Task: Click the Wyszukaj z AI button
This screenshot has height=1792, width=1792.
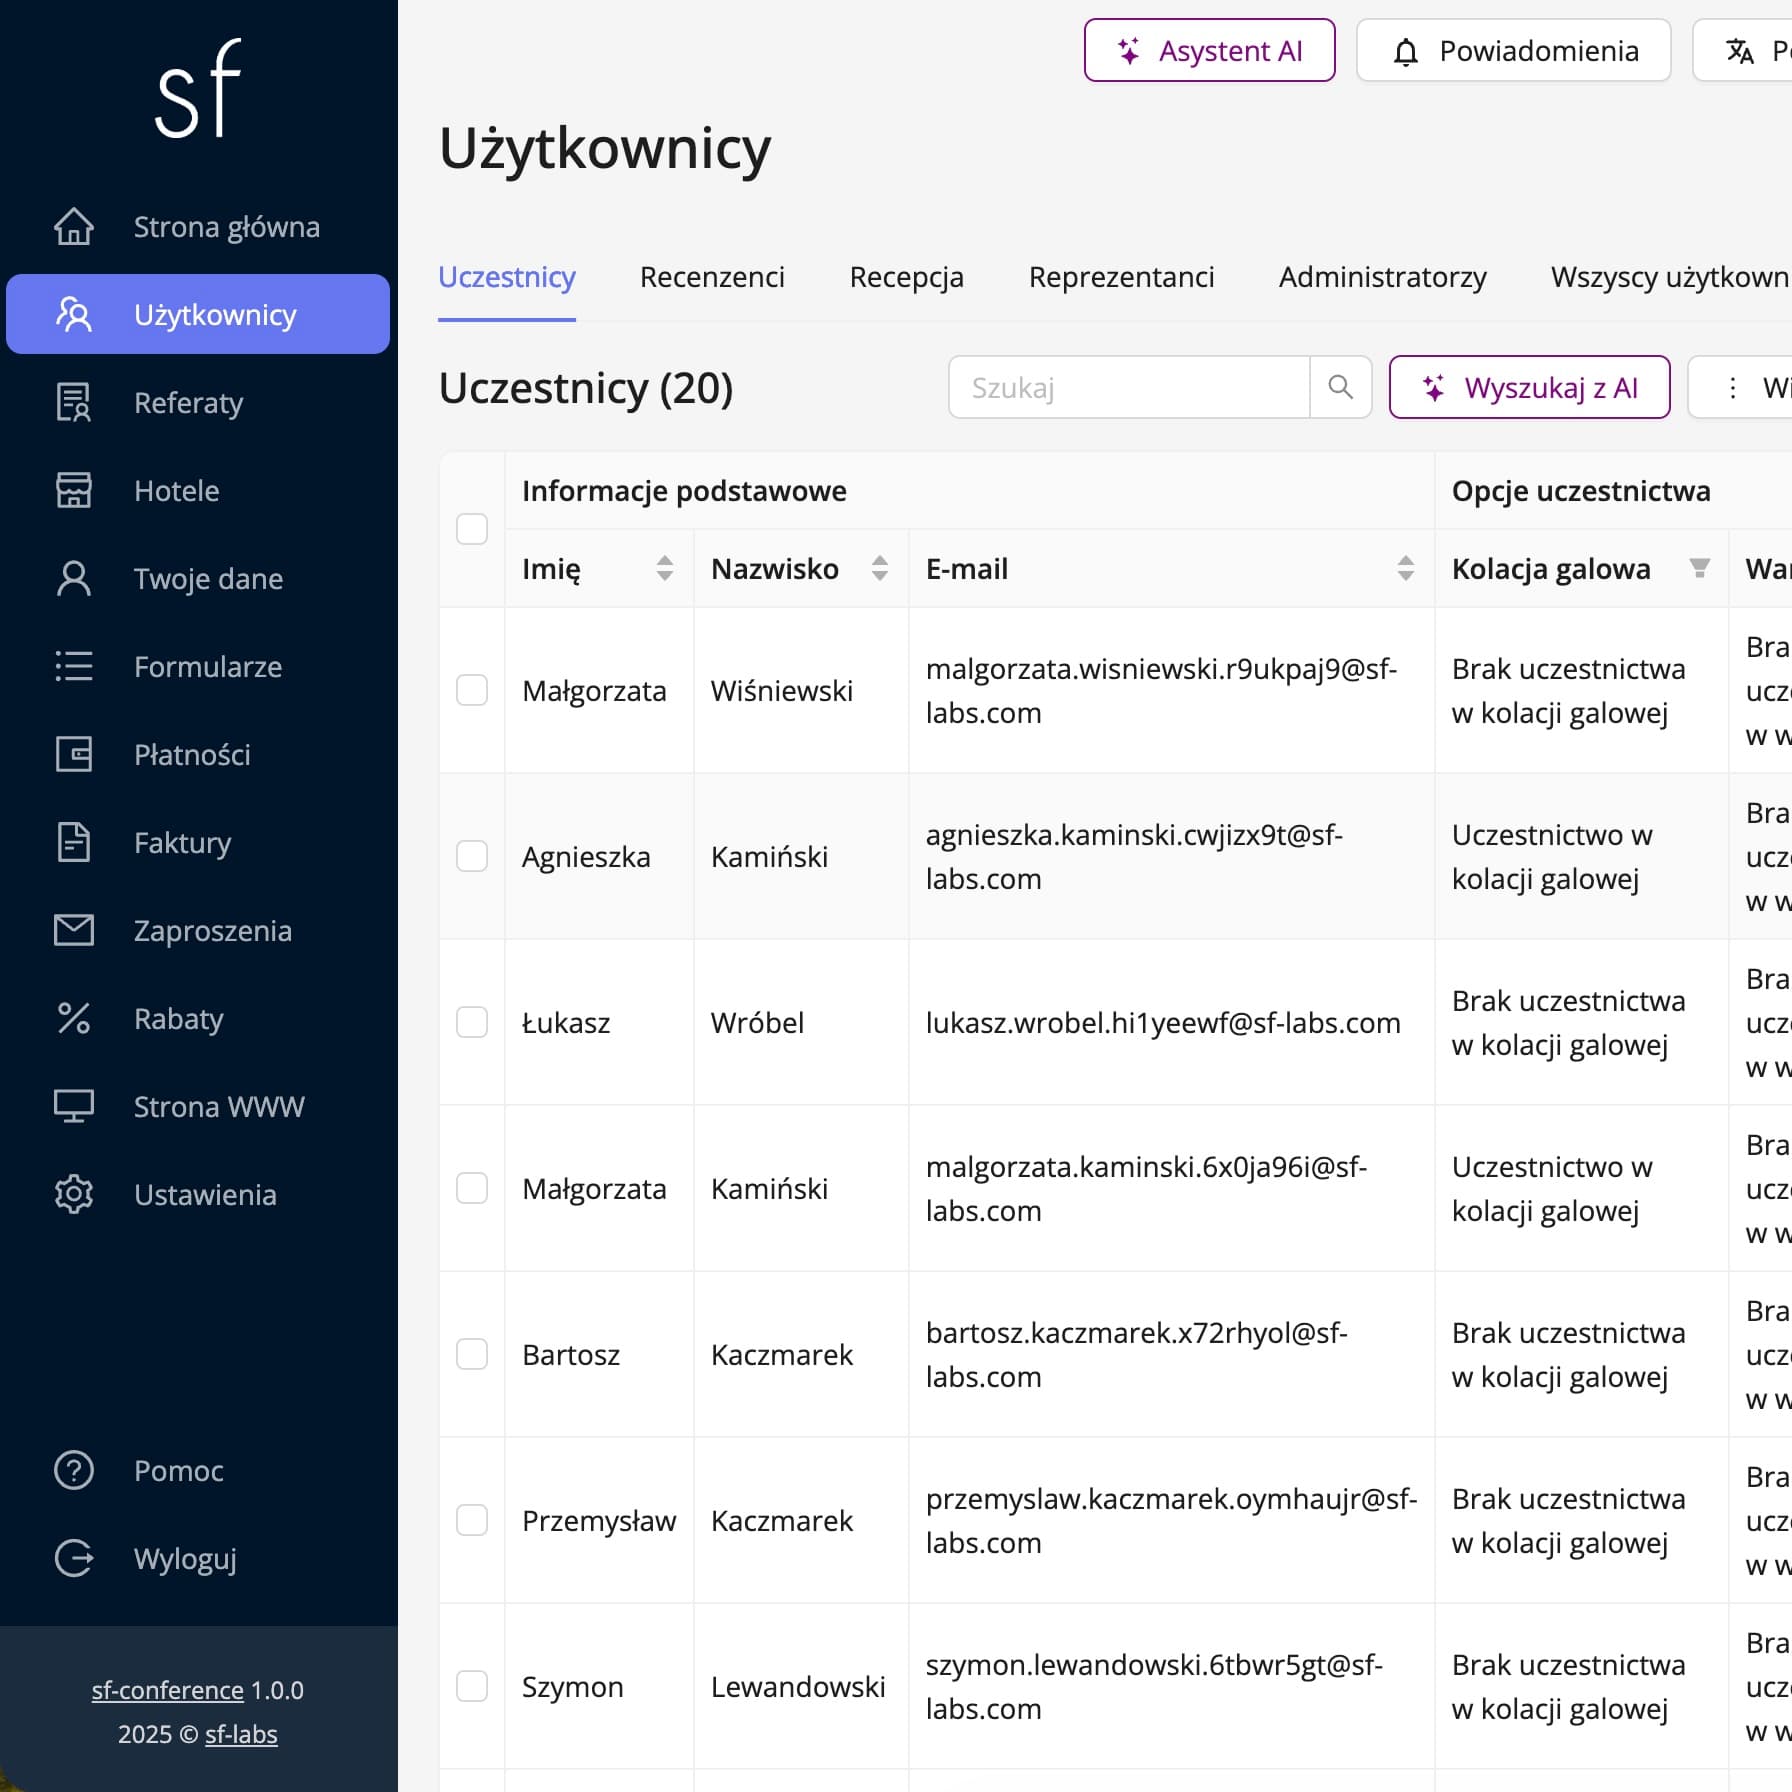Action: [x=1529, y=387]
